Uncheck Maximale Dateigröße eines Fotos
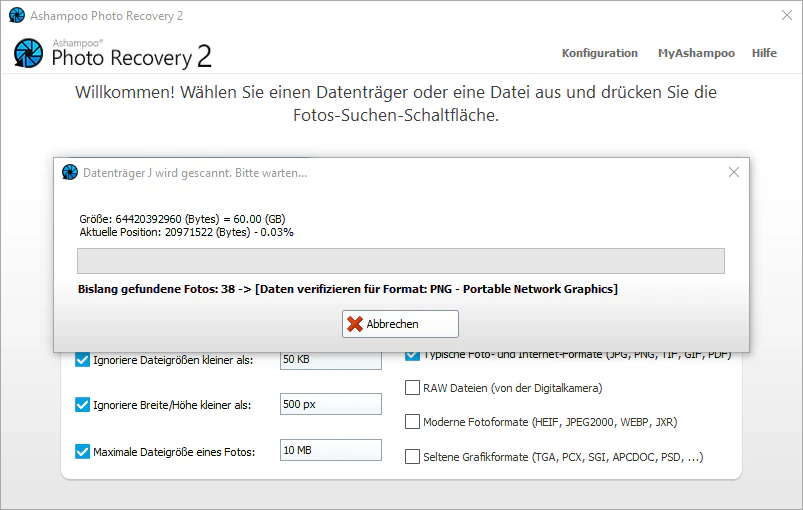This screenshot has height=510, width=803. pyautogui.click(x=82, y=452)
